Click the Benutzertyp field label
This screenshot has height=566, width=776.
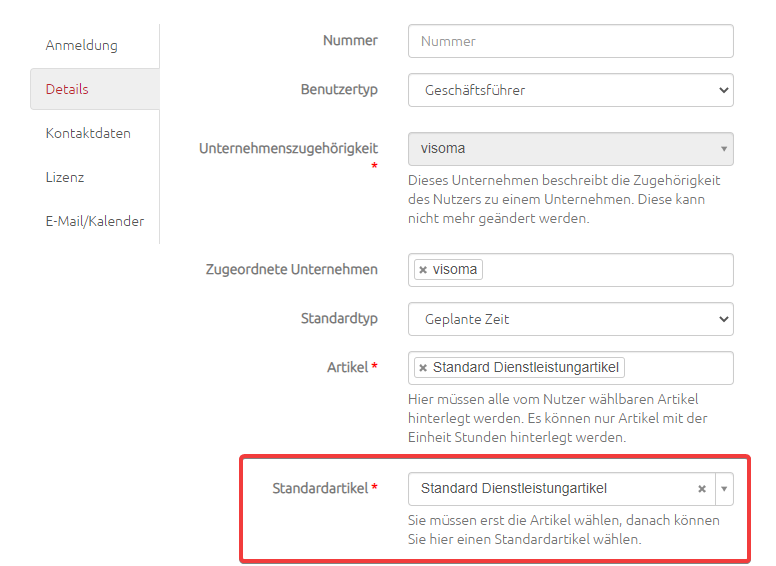tap(339, 90)
